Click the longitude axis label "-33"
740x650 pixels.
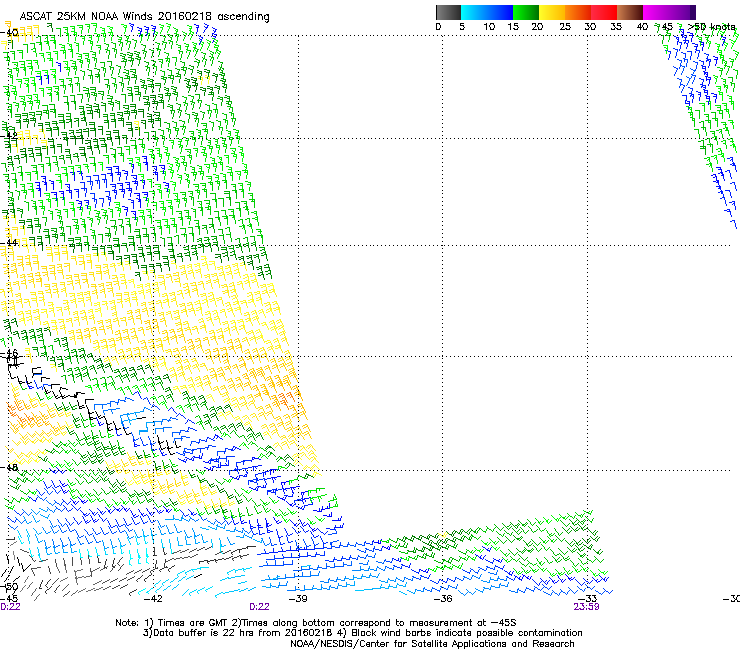click(588, 599)
